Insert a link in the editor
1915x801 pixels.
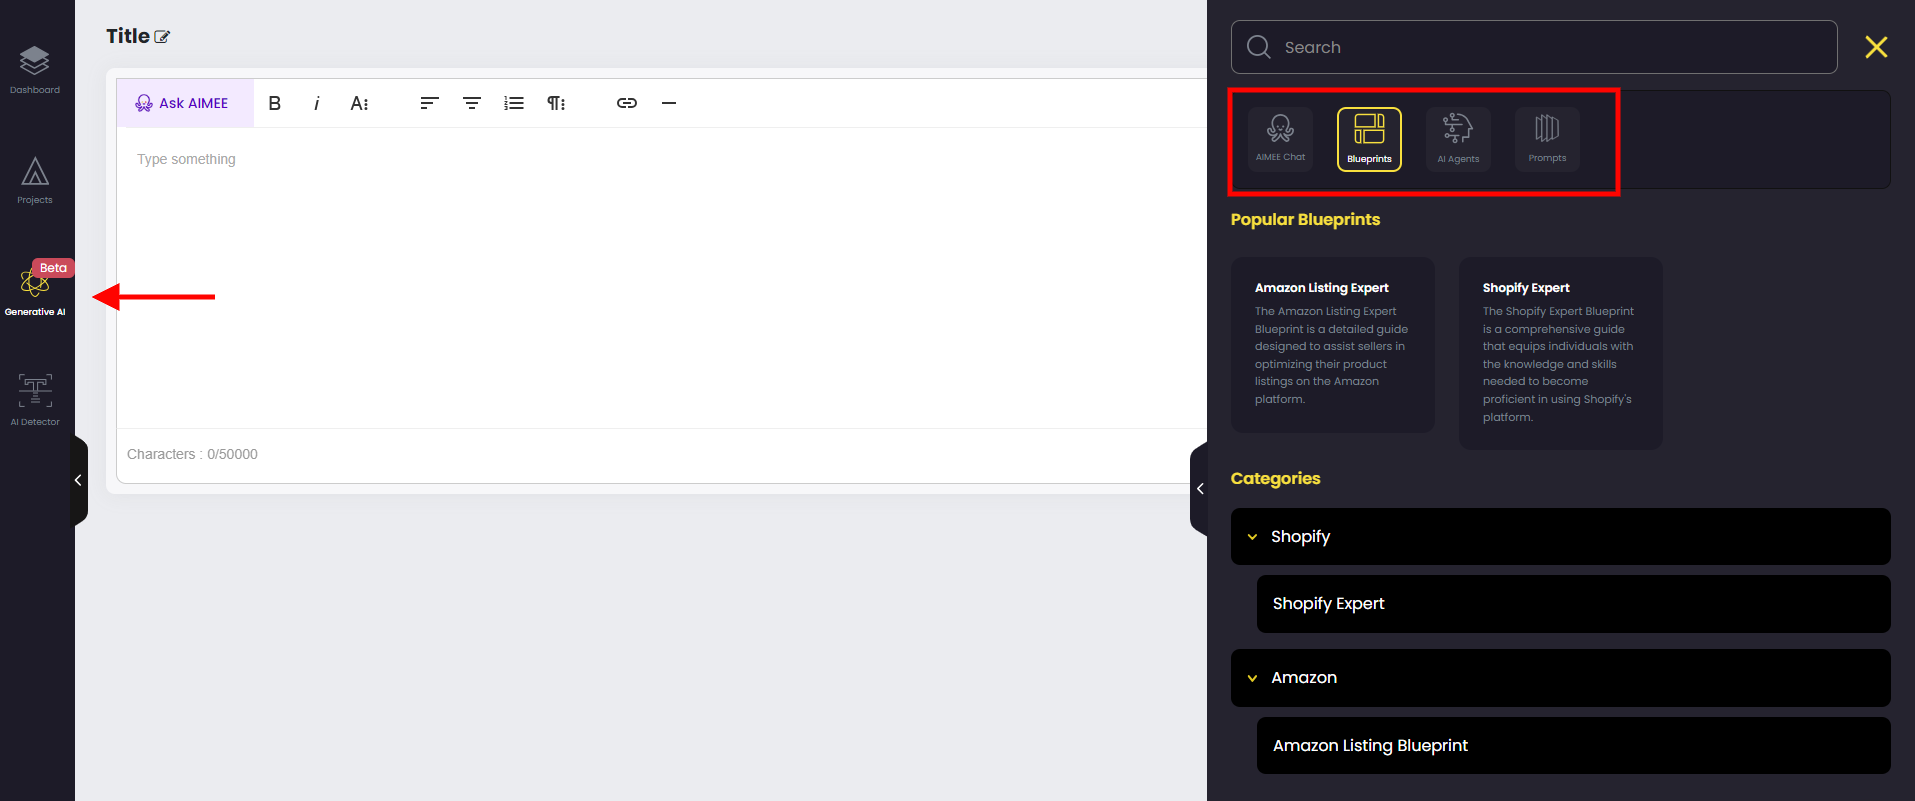(627, 103)
